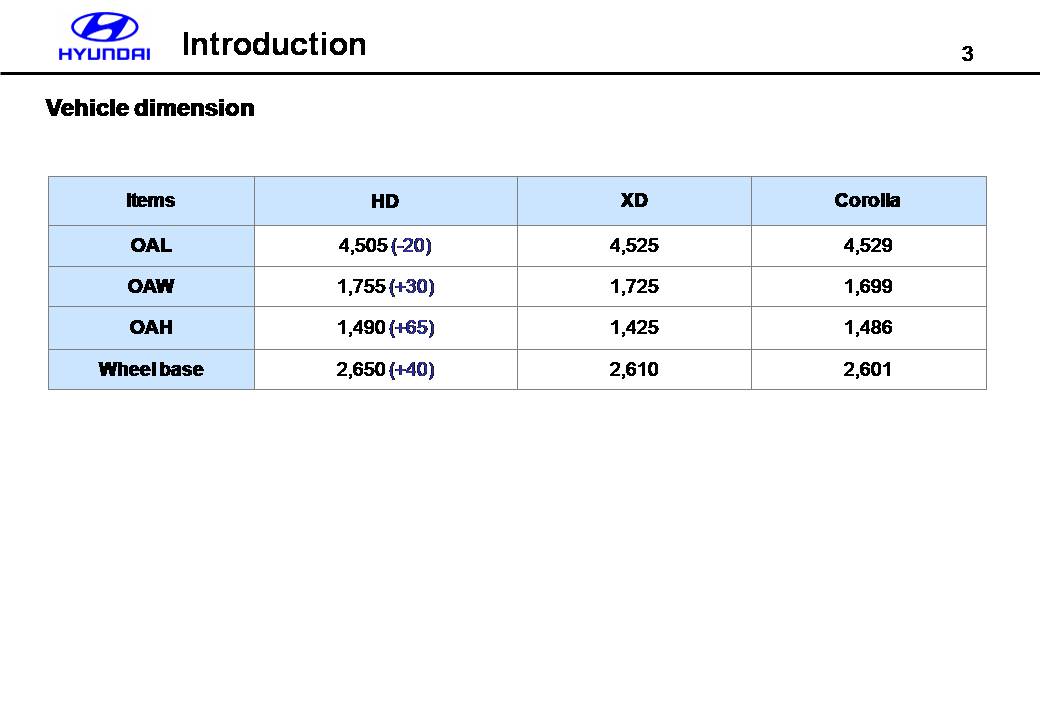Click the Items header cell
Viewport: 1040px width, 720px height.
pyautogui.click(x=151, y=200)
